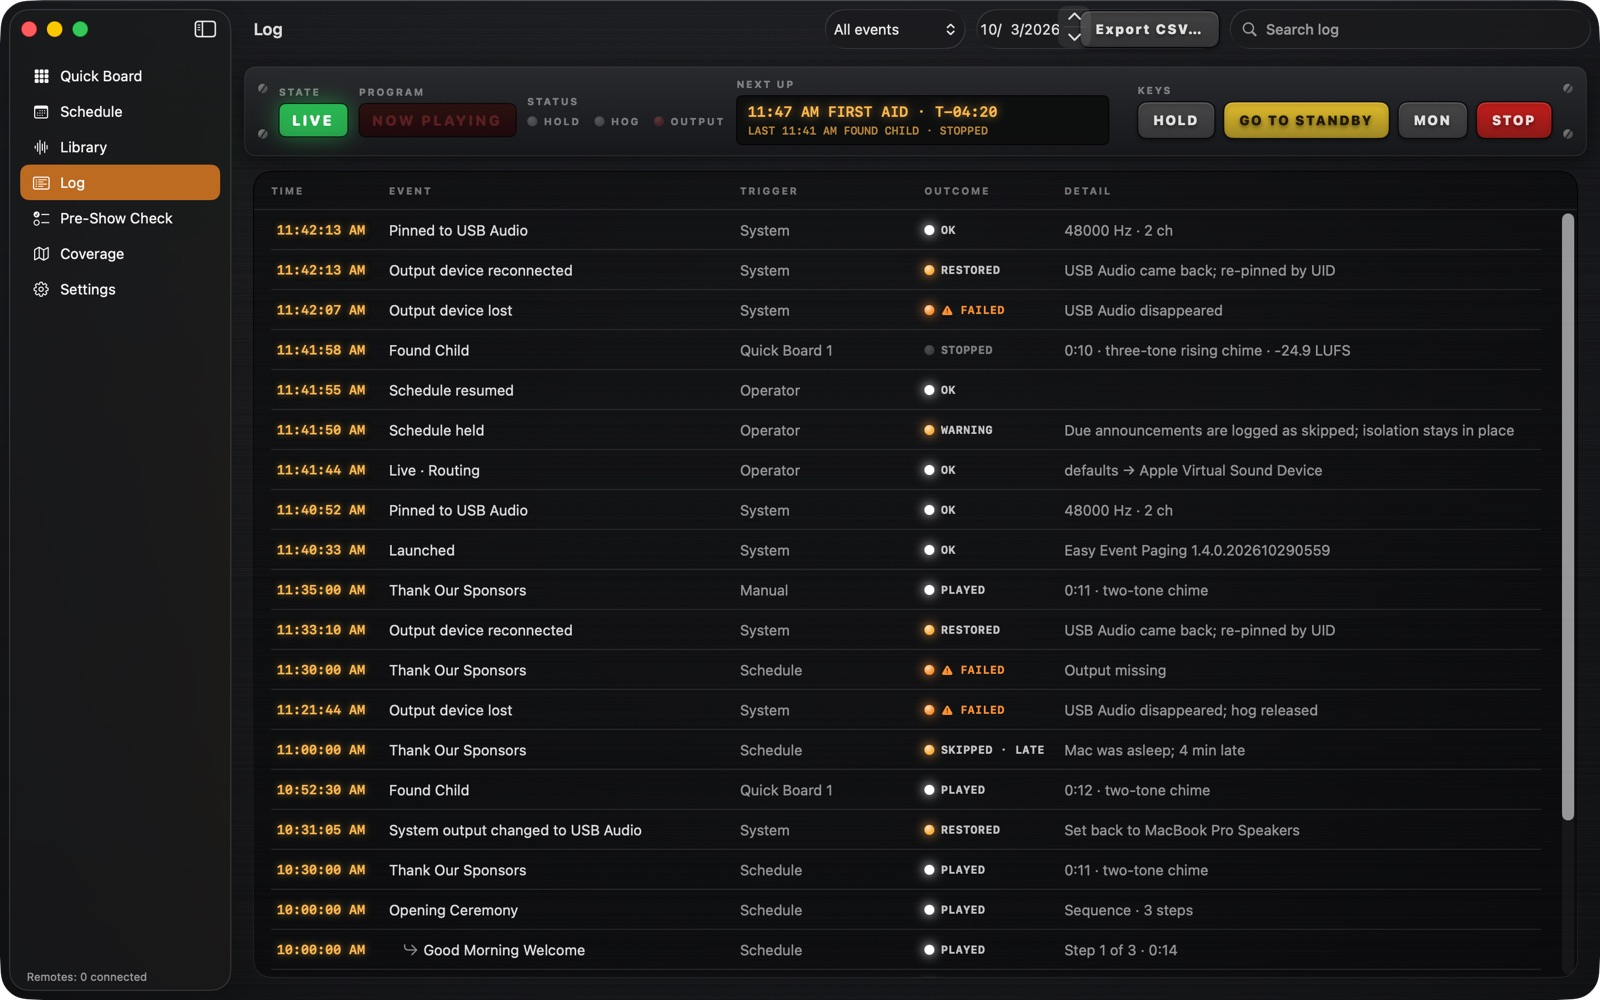
Task: Click the TIME column header
Action: point(287,191)
